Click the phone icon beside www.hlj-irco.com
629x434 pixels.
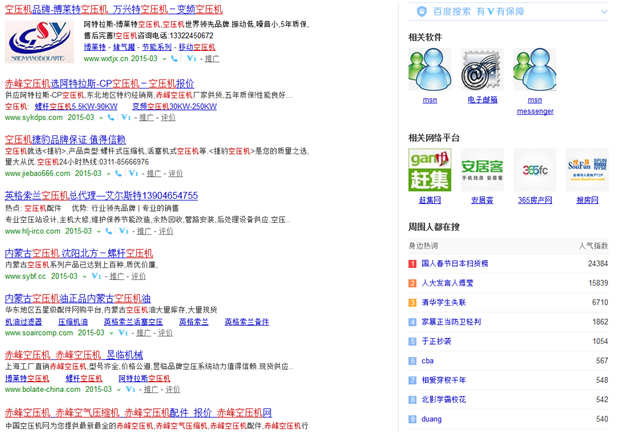[108, 231]
